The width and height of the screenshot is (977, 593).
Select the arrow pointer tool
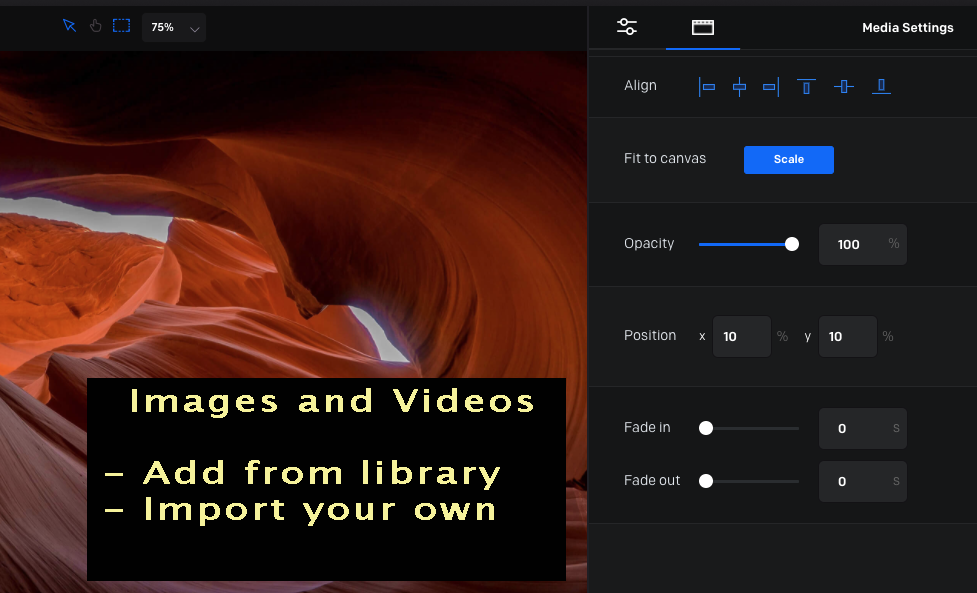coord(69,26)
